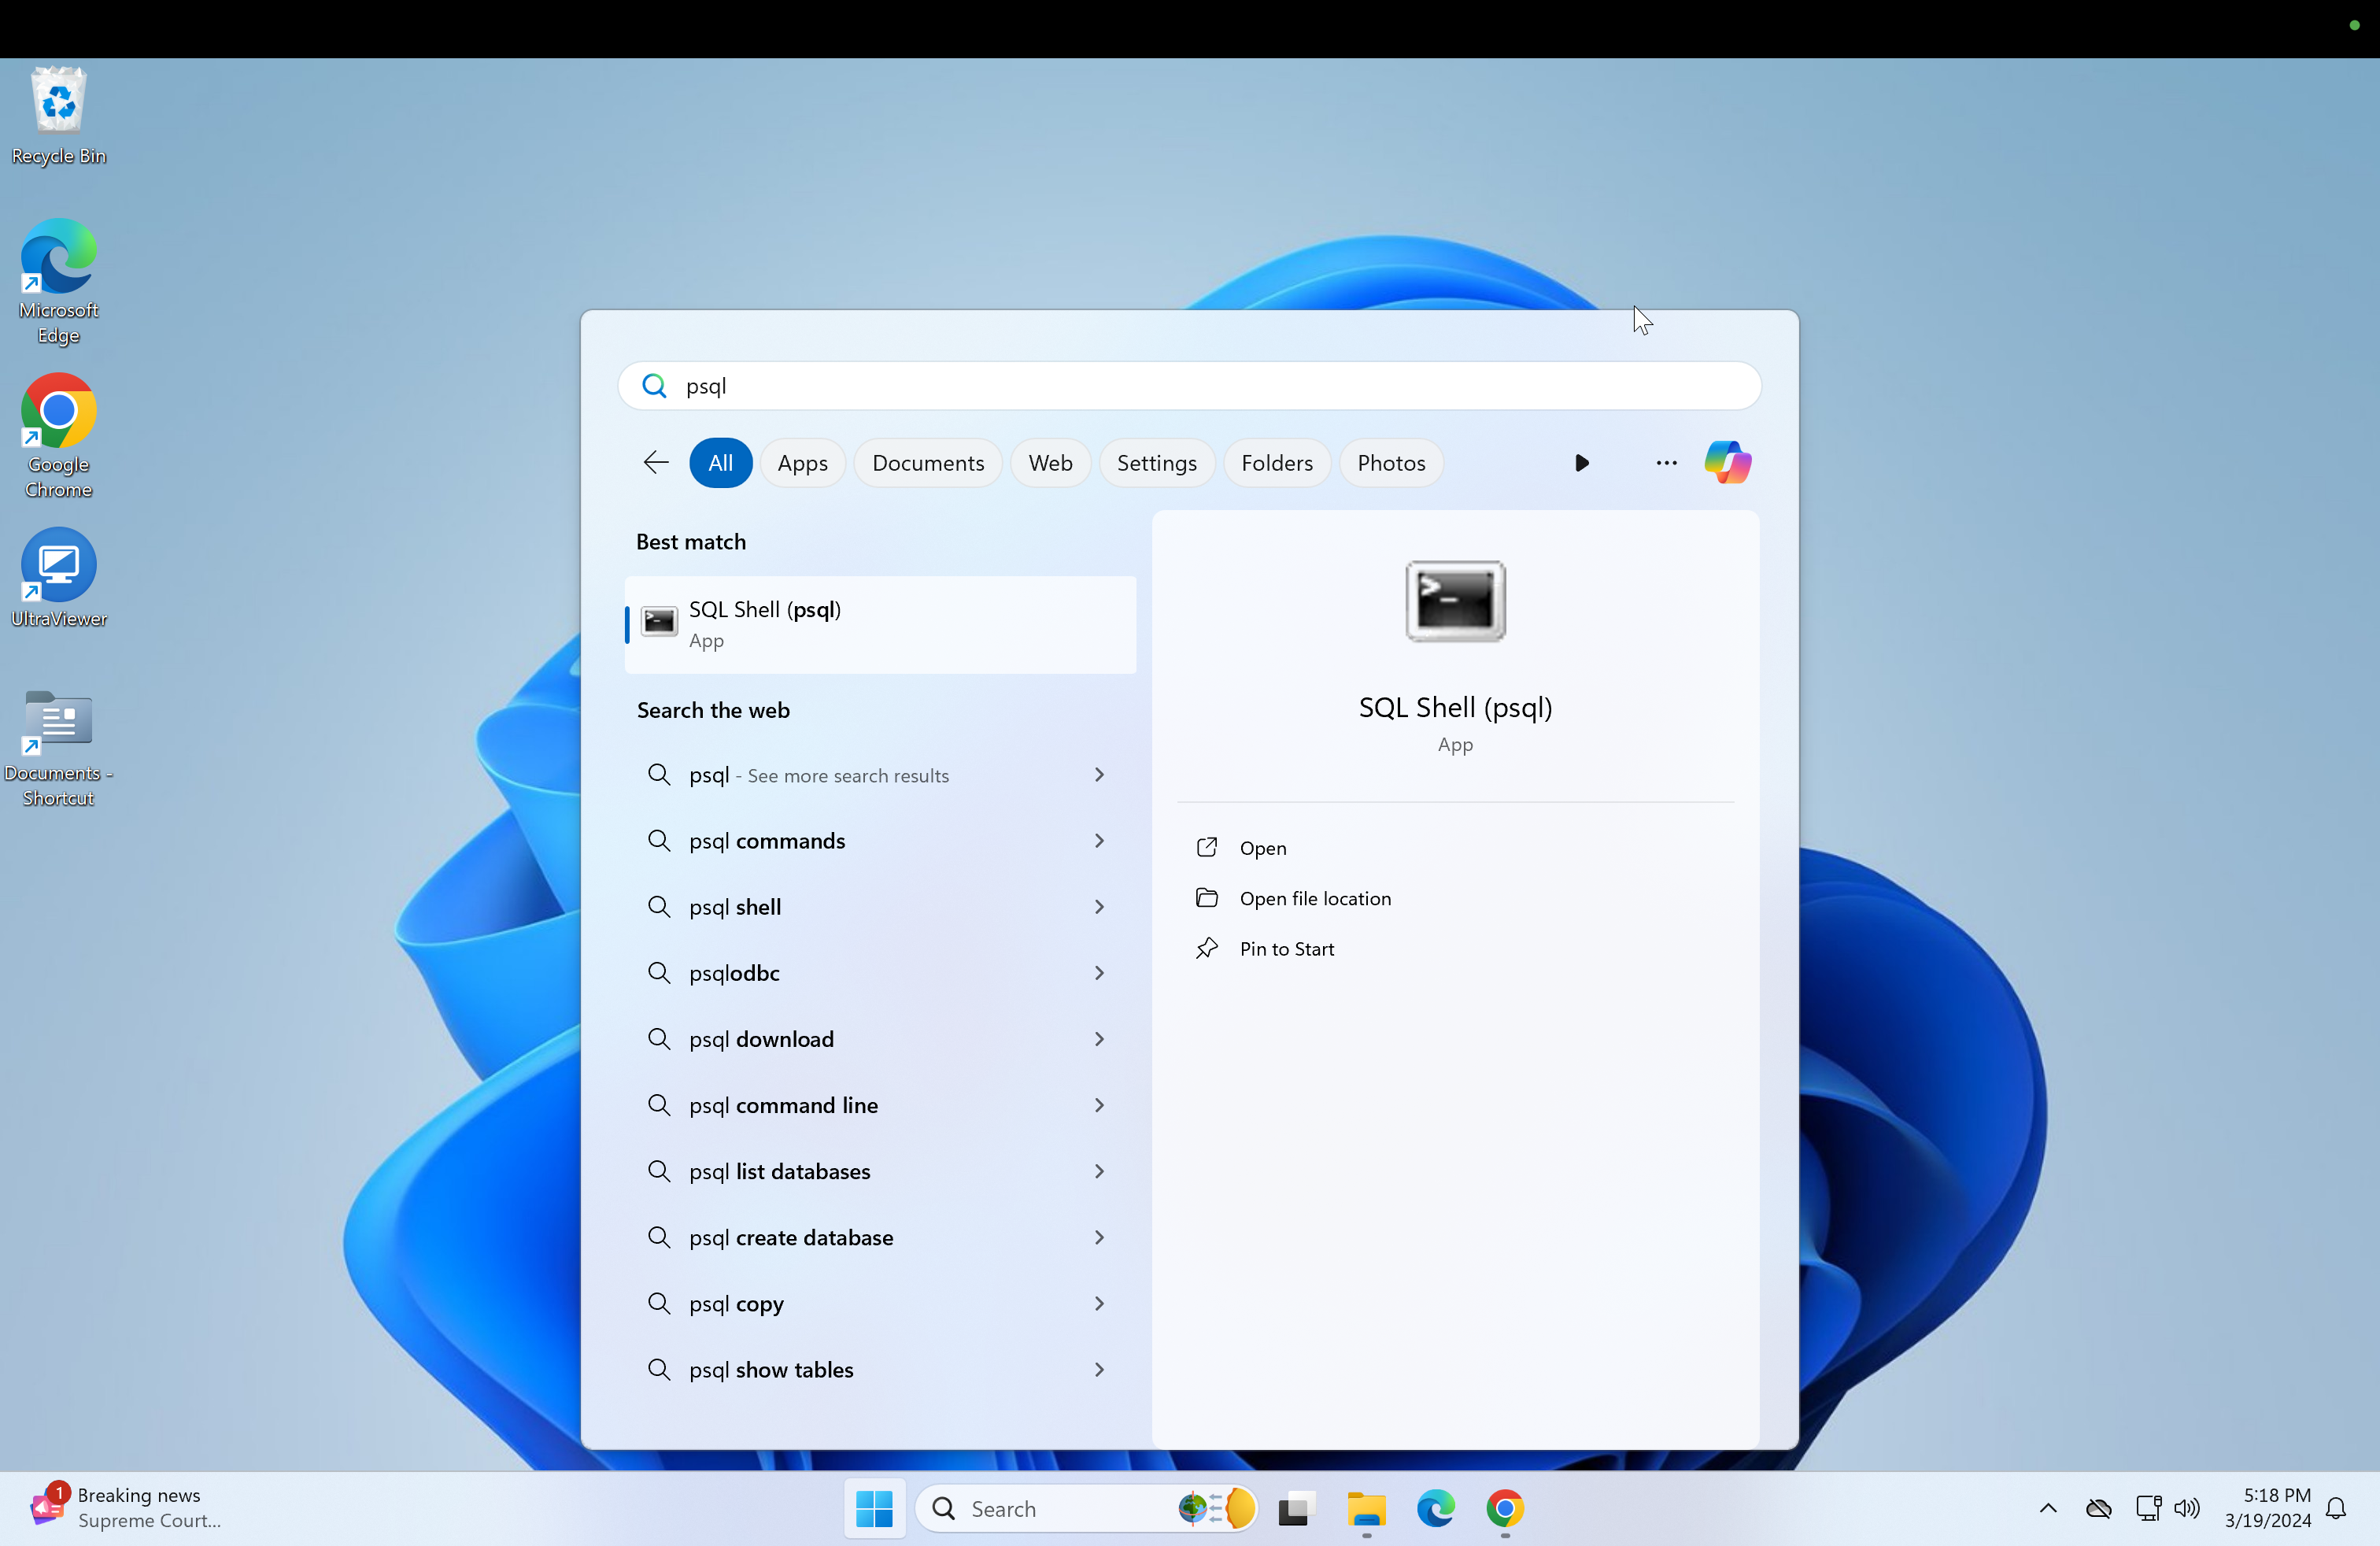
Task: Switch to the Documents filter tab
Action: click(x=927, y=463)
